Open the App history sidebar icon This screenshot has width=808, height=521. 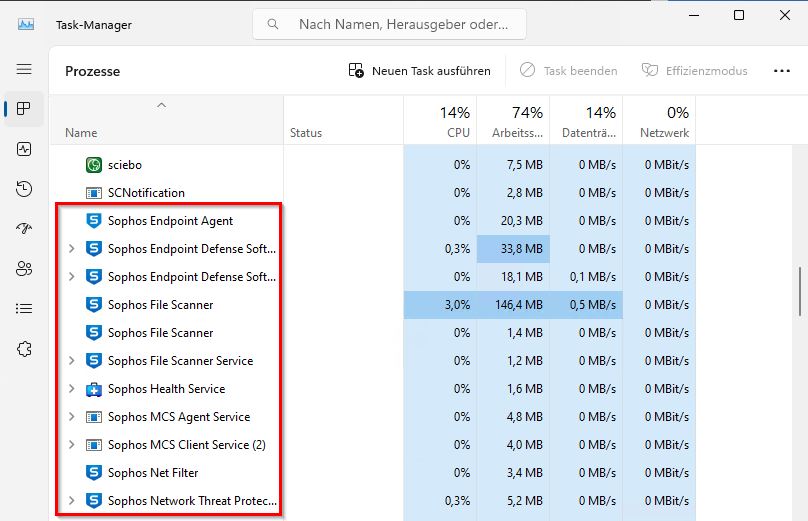tap(24, 189)
